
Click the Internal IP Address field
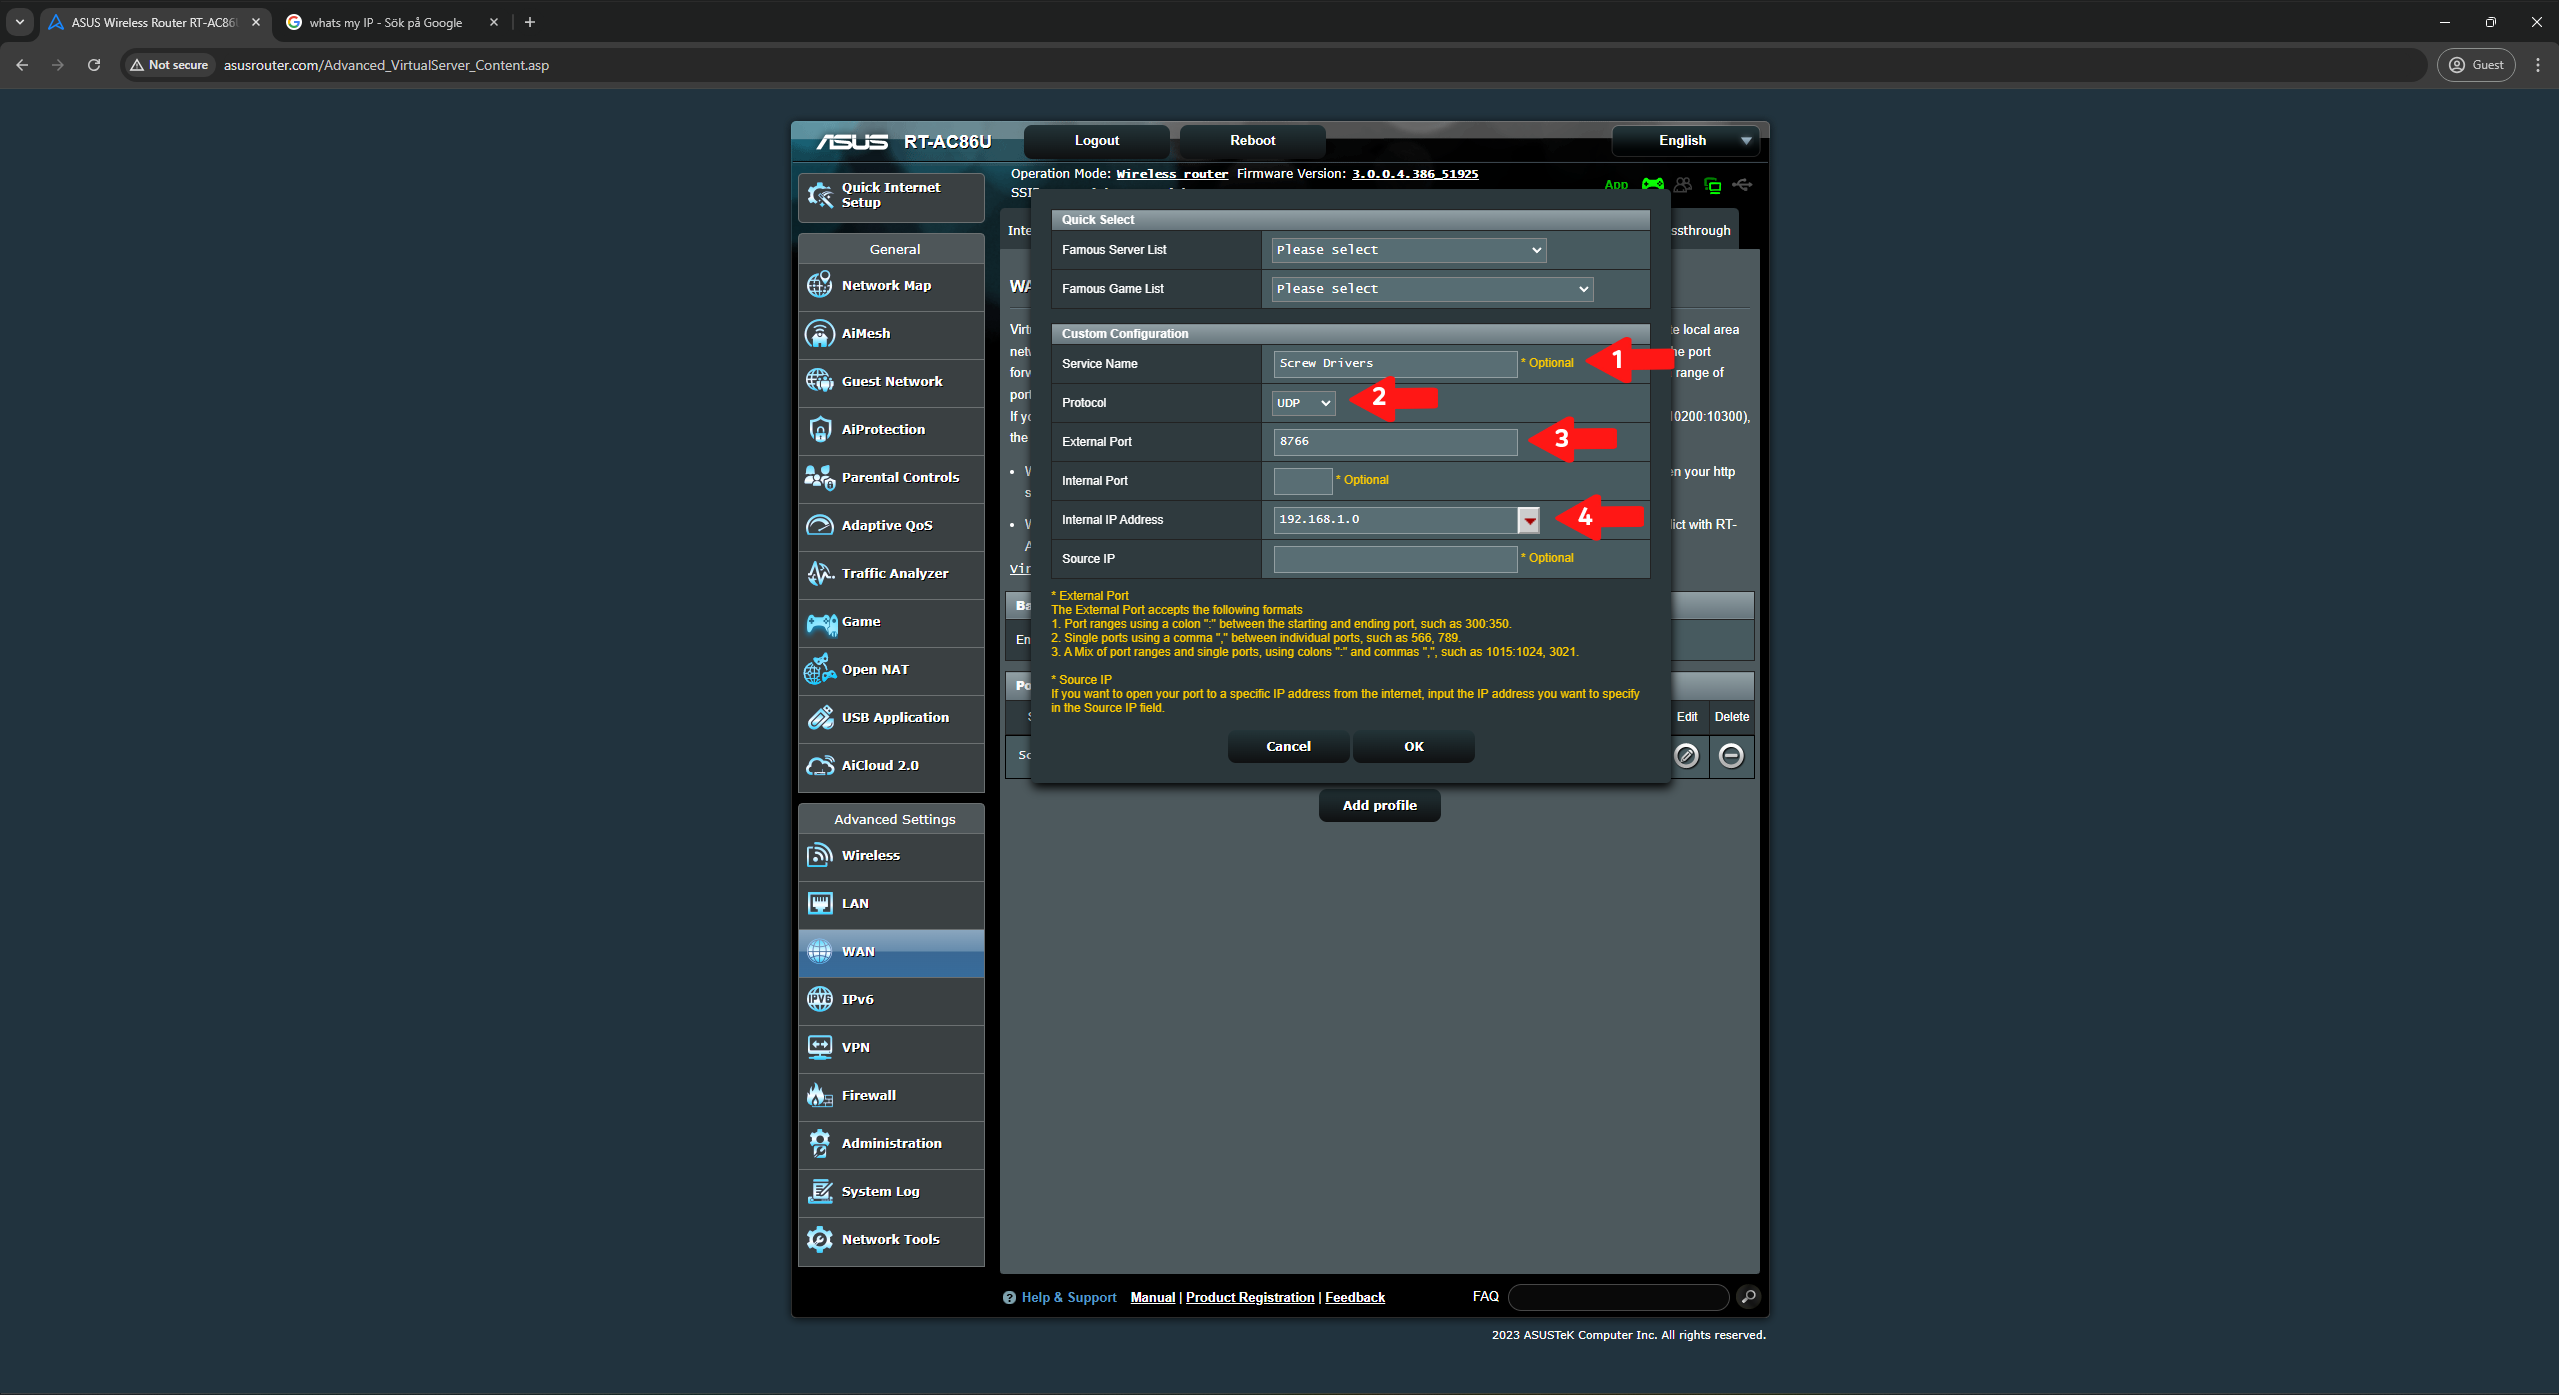tap(1395, 520)
